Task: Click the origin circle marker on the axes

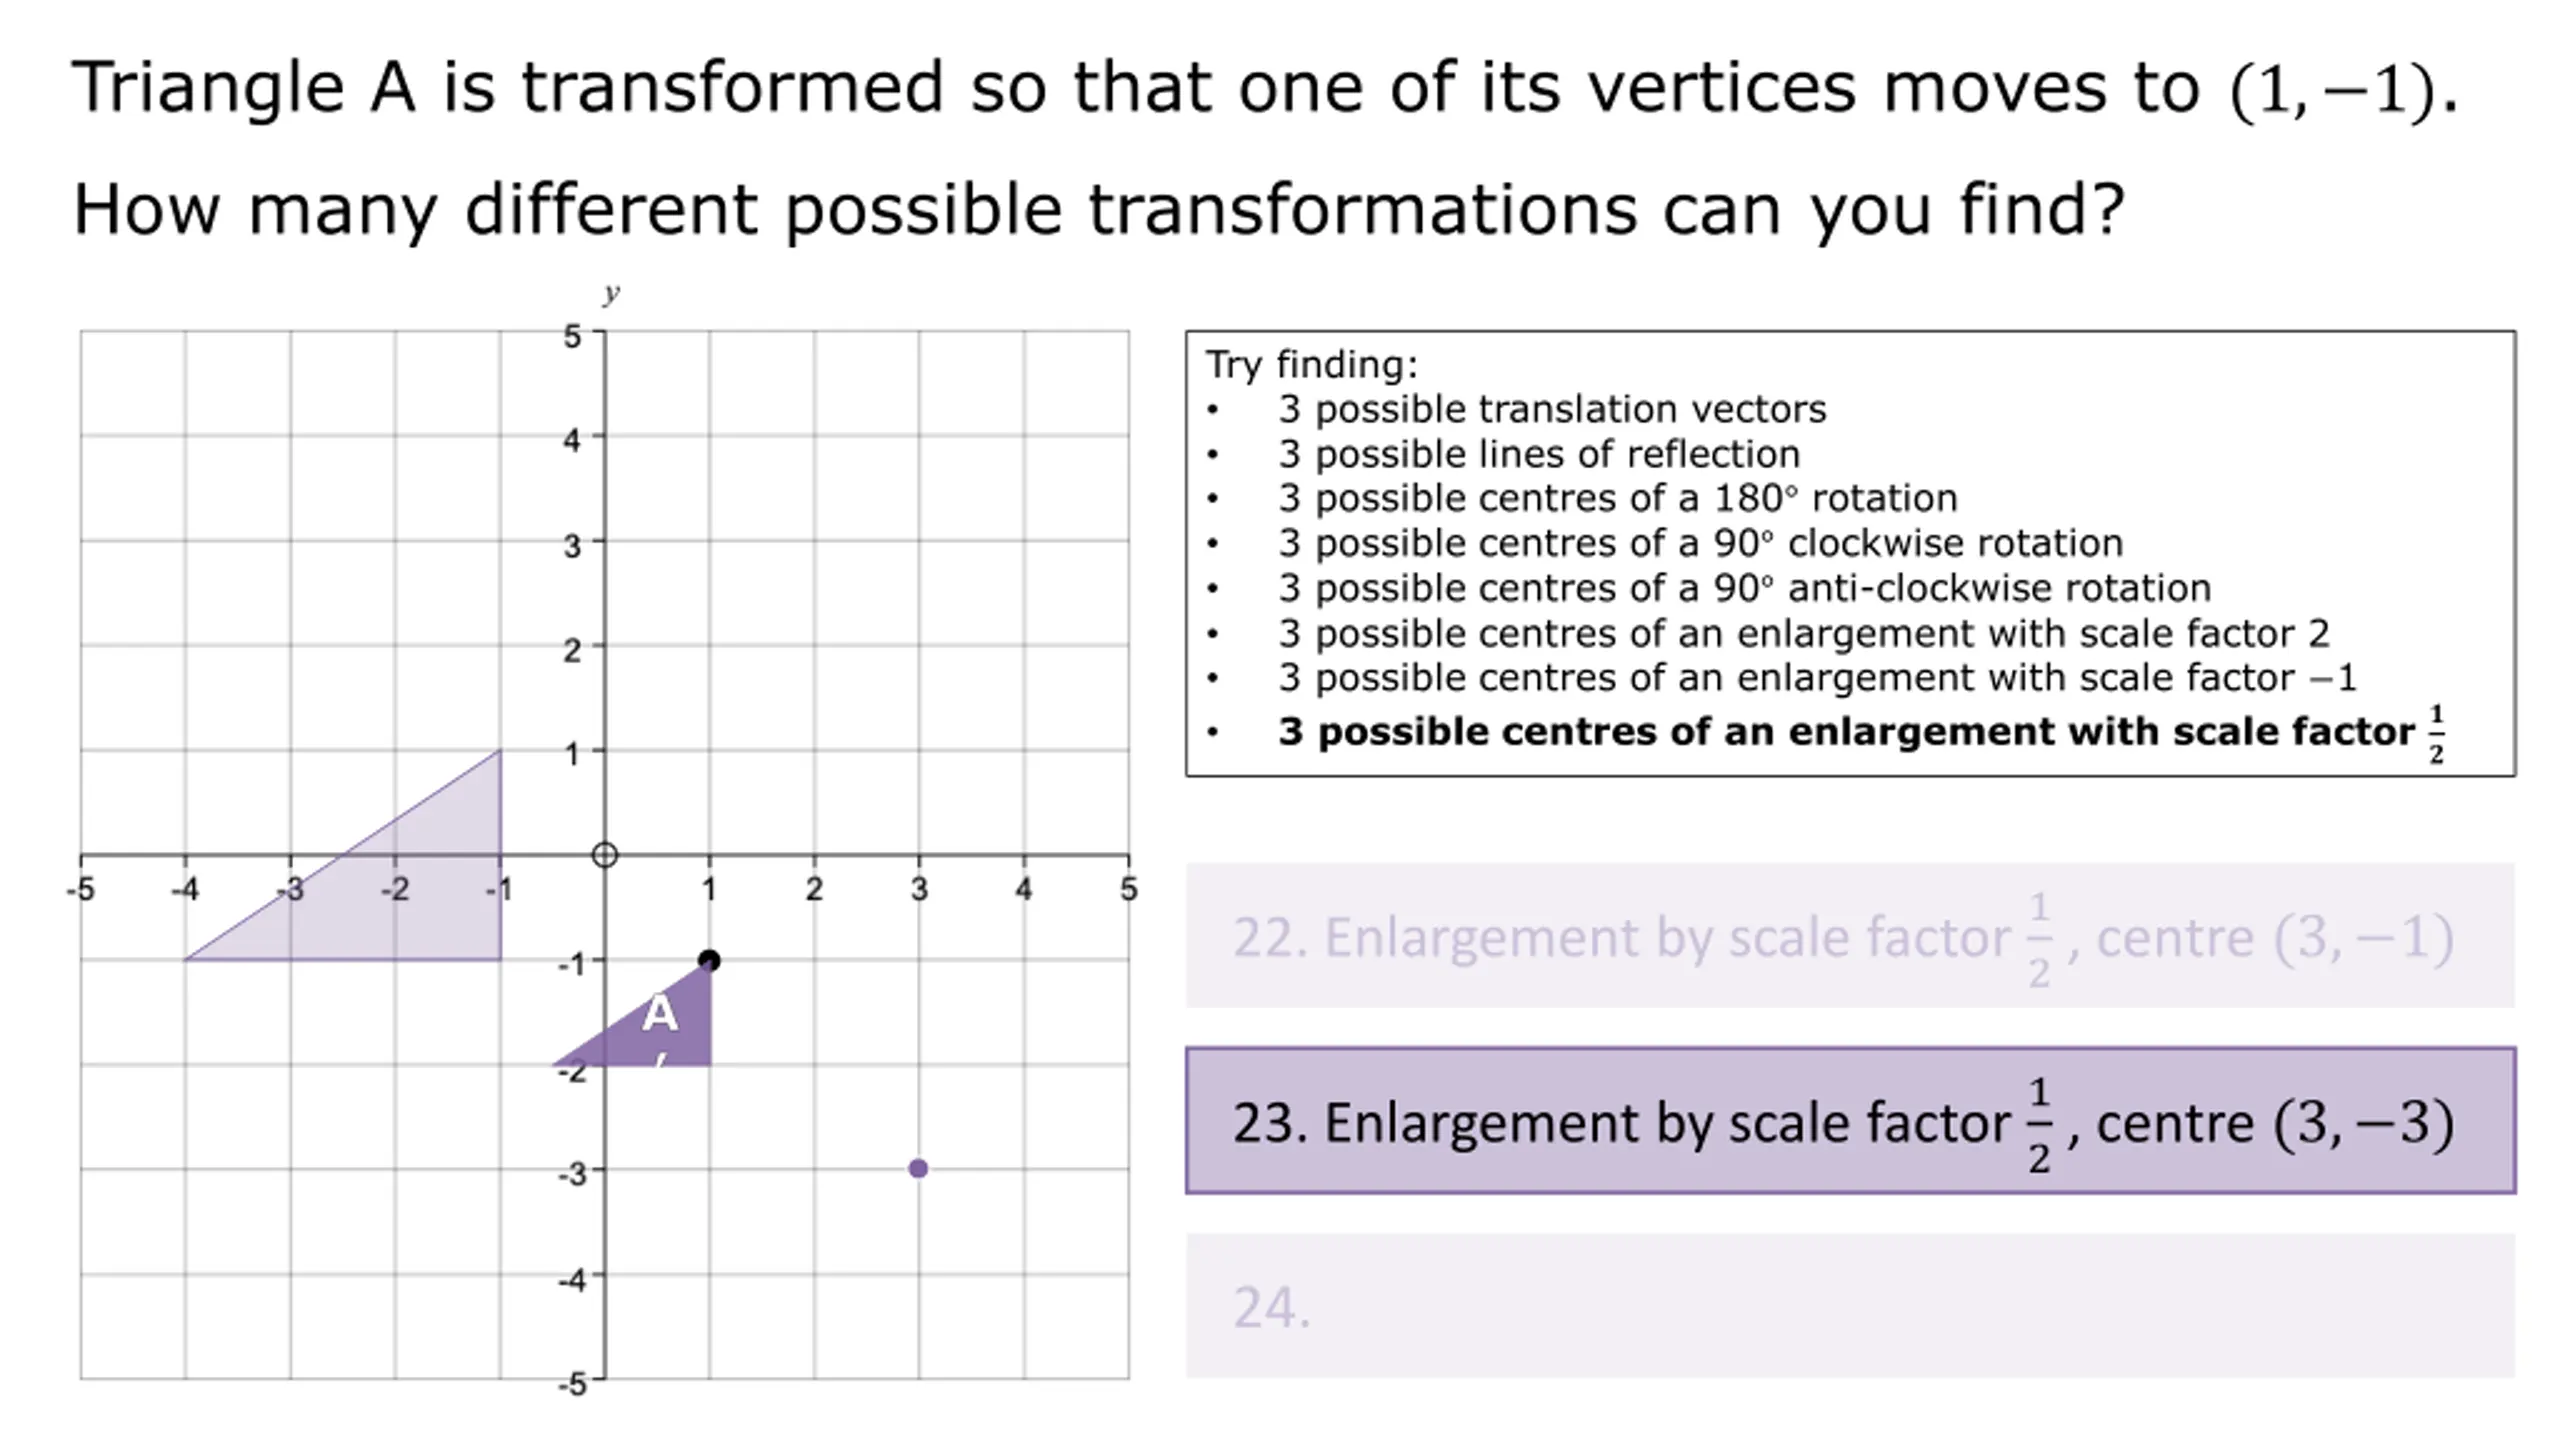Action: [x=604, y=855]
